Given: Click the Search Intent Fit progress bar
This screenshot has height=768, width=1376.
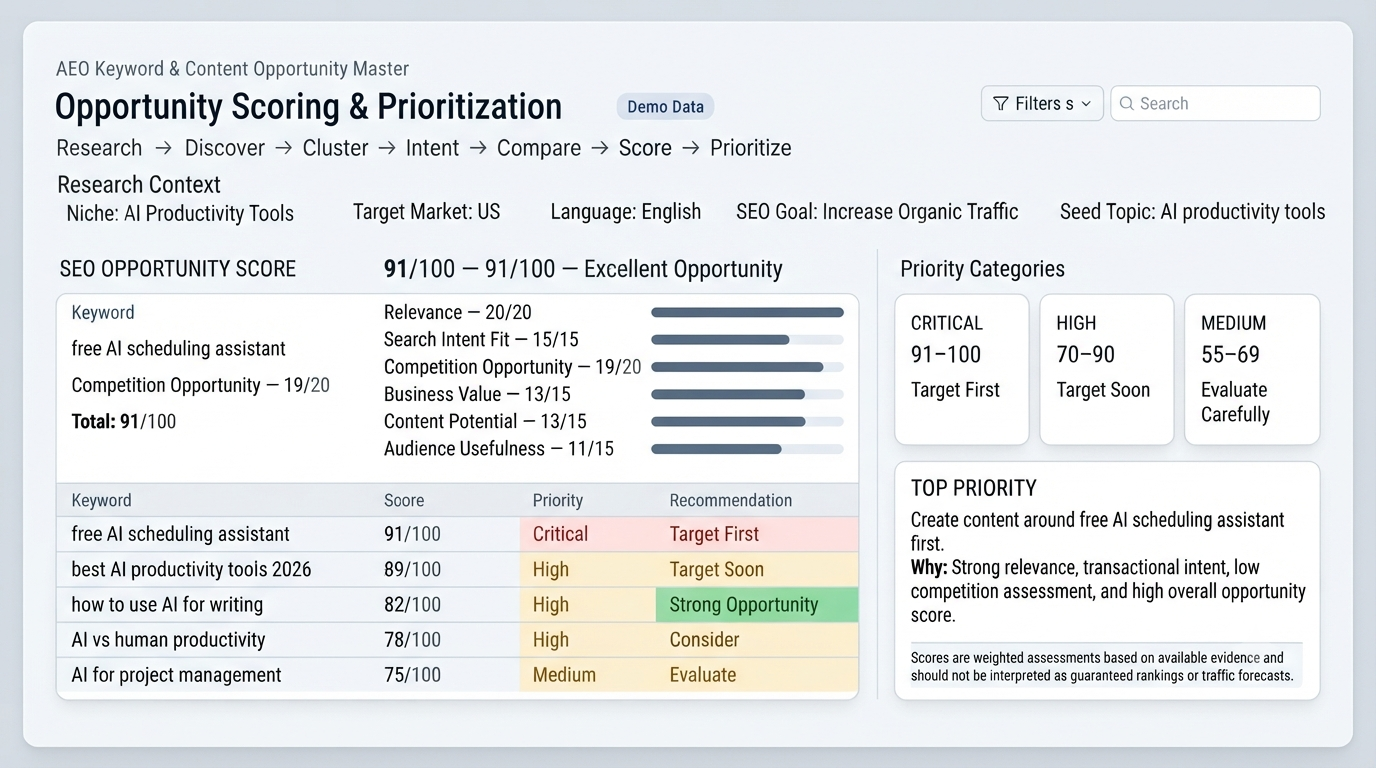Looking at the screenshot, I should 747,340.
